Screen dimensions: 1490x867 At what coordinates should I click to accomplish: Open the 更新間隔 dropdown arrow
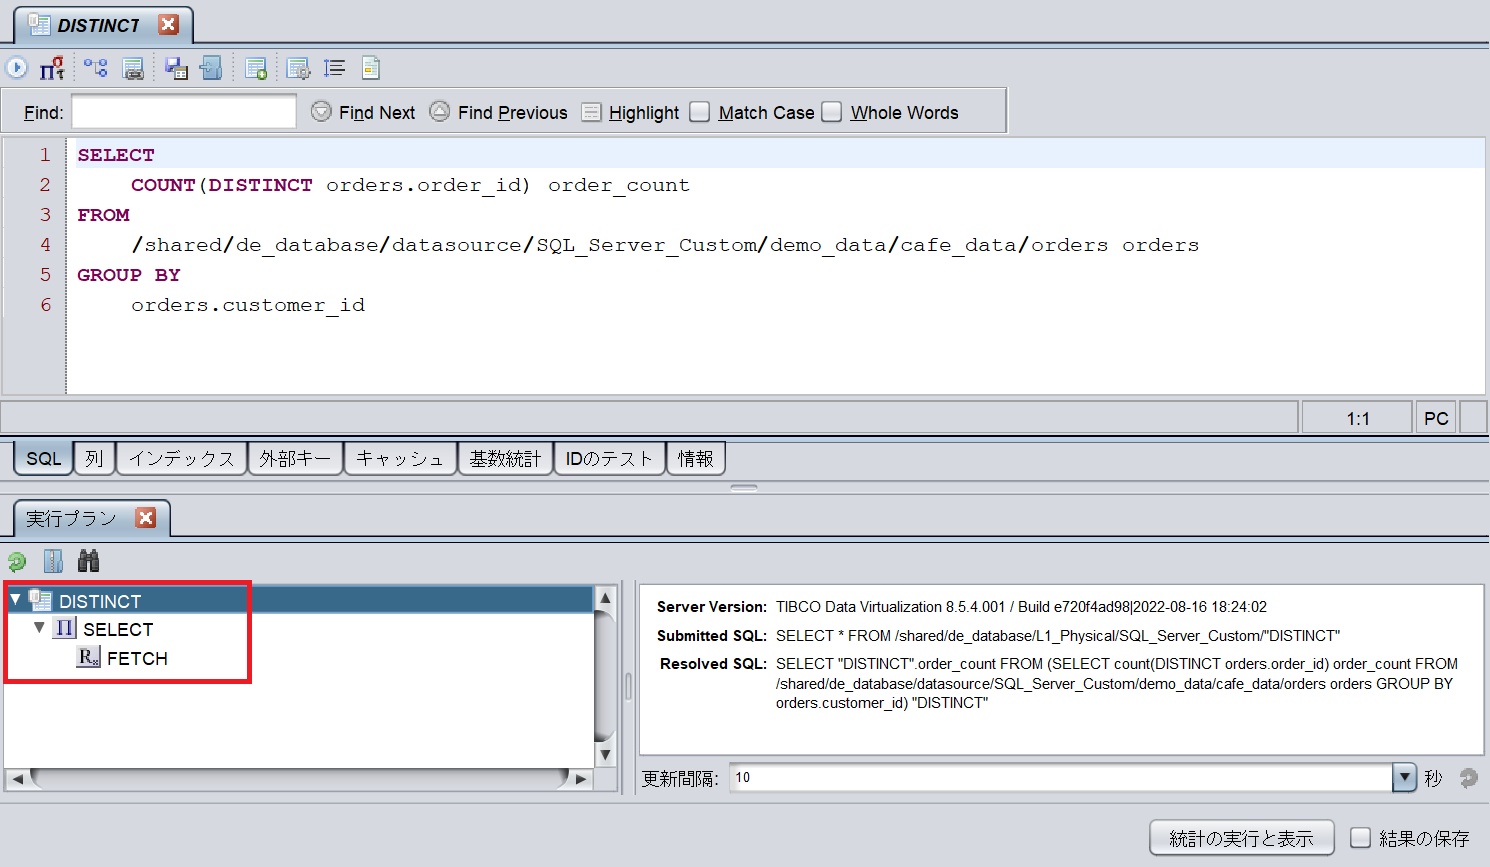pyautogui.click(x=1404, y=777)
